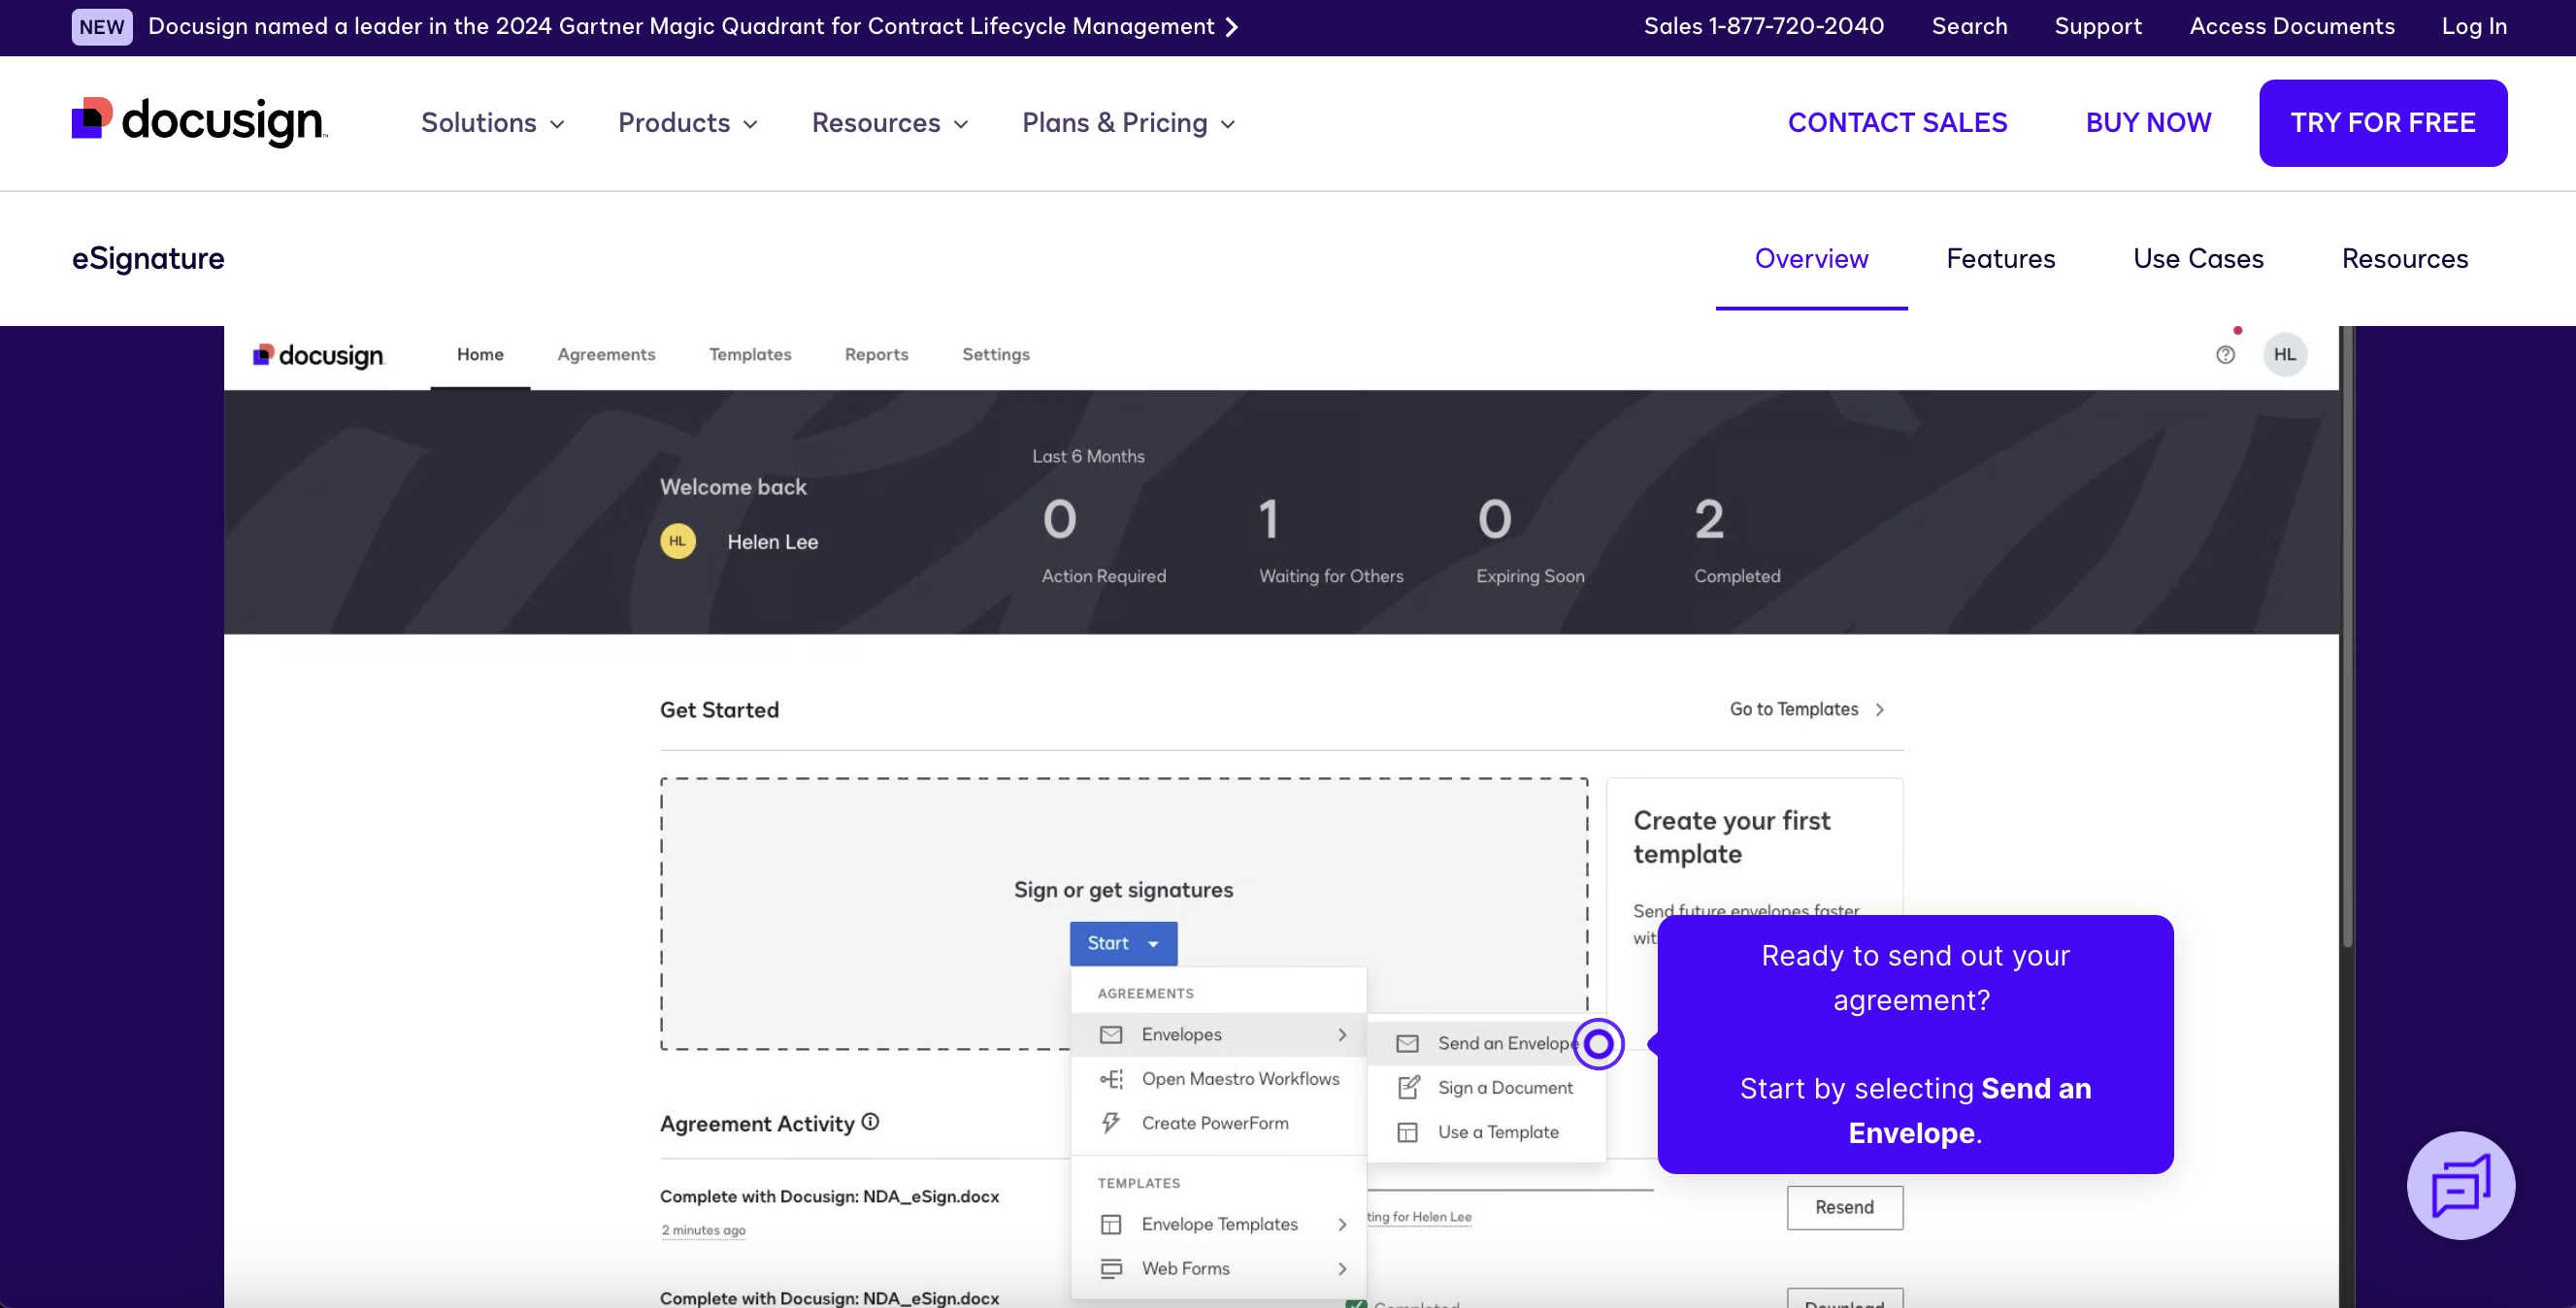2576x1308 pixels.
Task: Click the Support link
Action: [x=2098, y=26]
